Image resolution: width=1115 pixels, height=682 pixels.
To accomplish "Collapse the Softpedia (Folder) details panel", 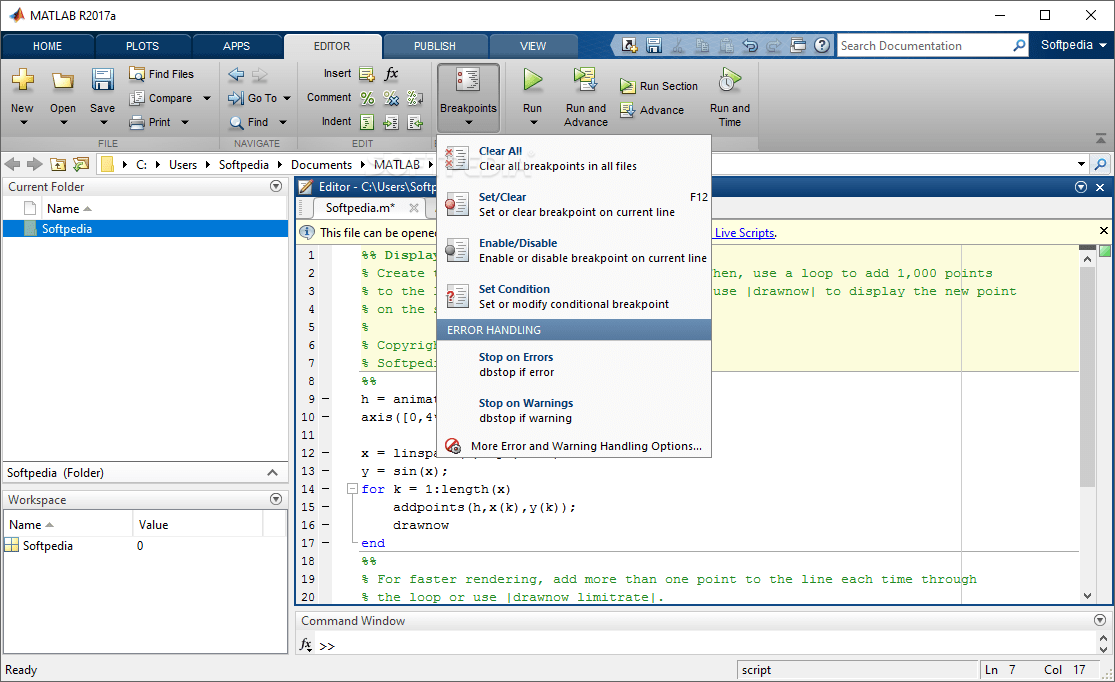I will click(x=272, y=473).
